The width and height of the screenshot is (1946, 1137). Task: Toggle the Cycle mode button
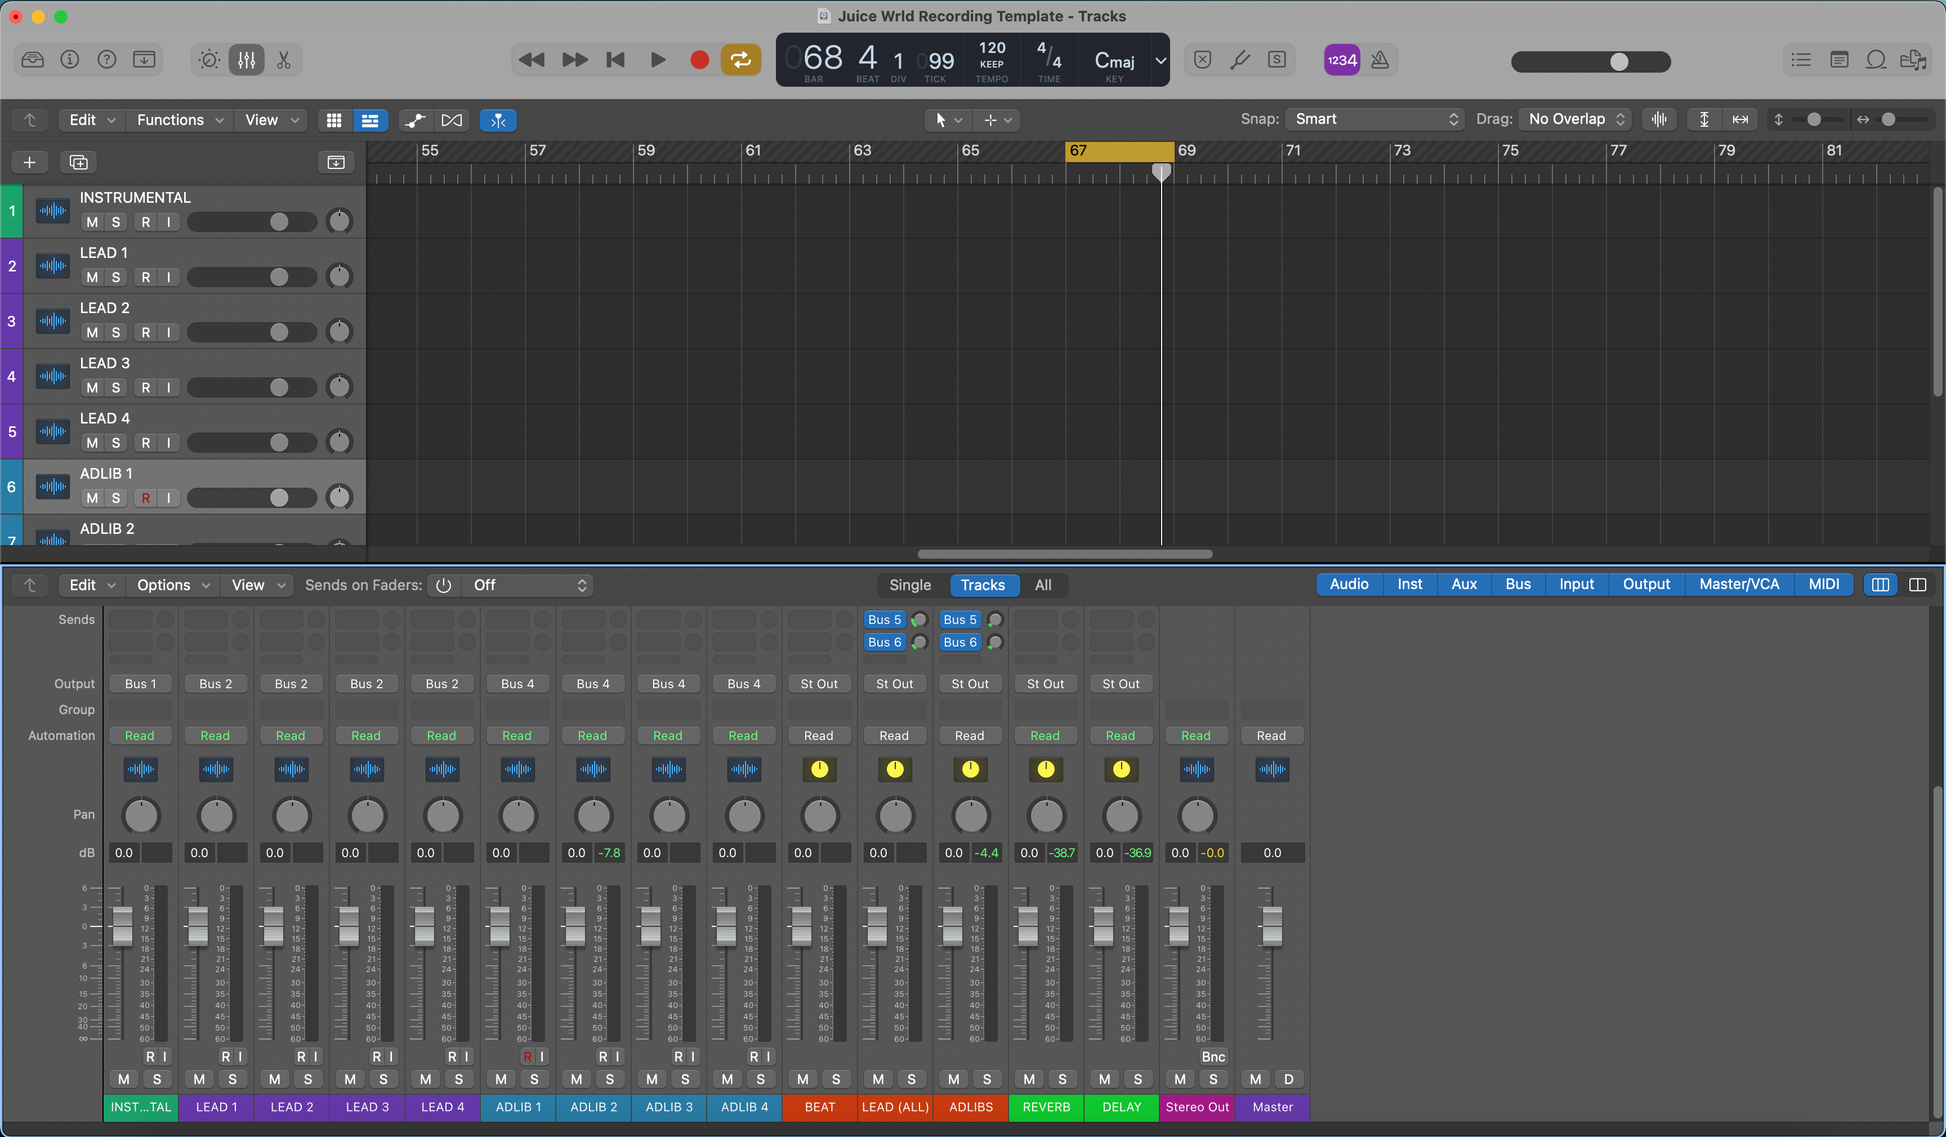point(740,60)
